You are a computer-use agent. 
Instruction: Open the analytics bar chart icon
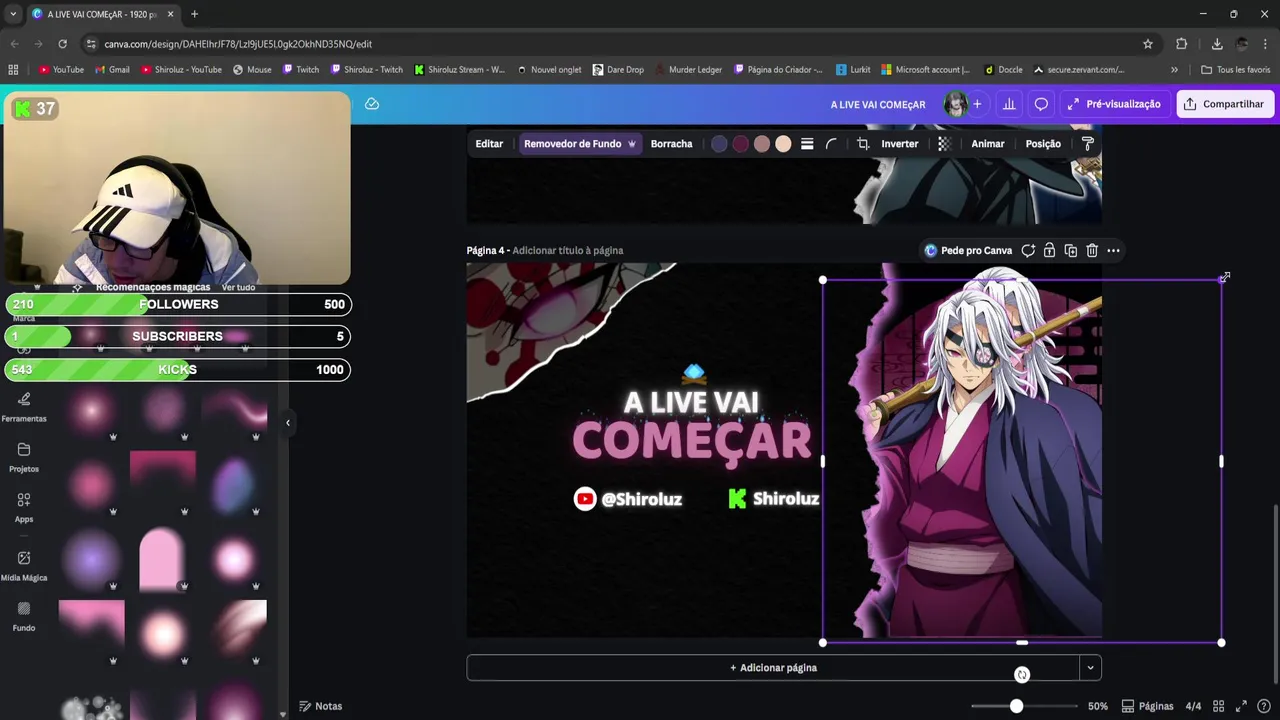(x=1009, y=104)
